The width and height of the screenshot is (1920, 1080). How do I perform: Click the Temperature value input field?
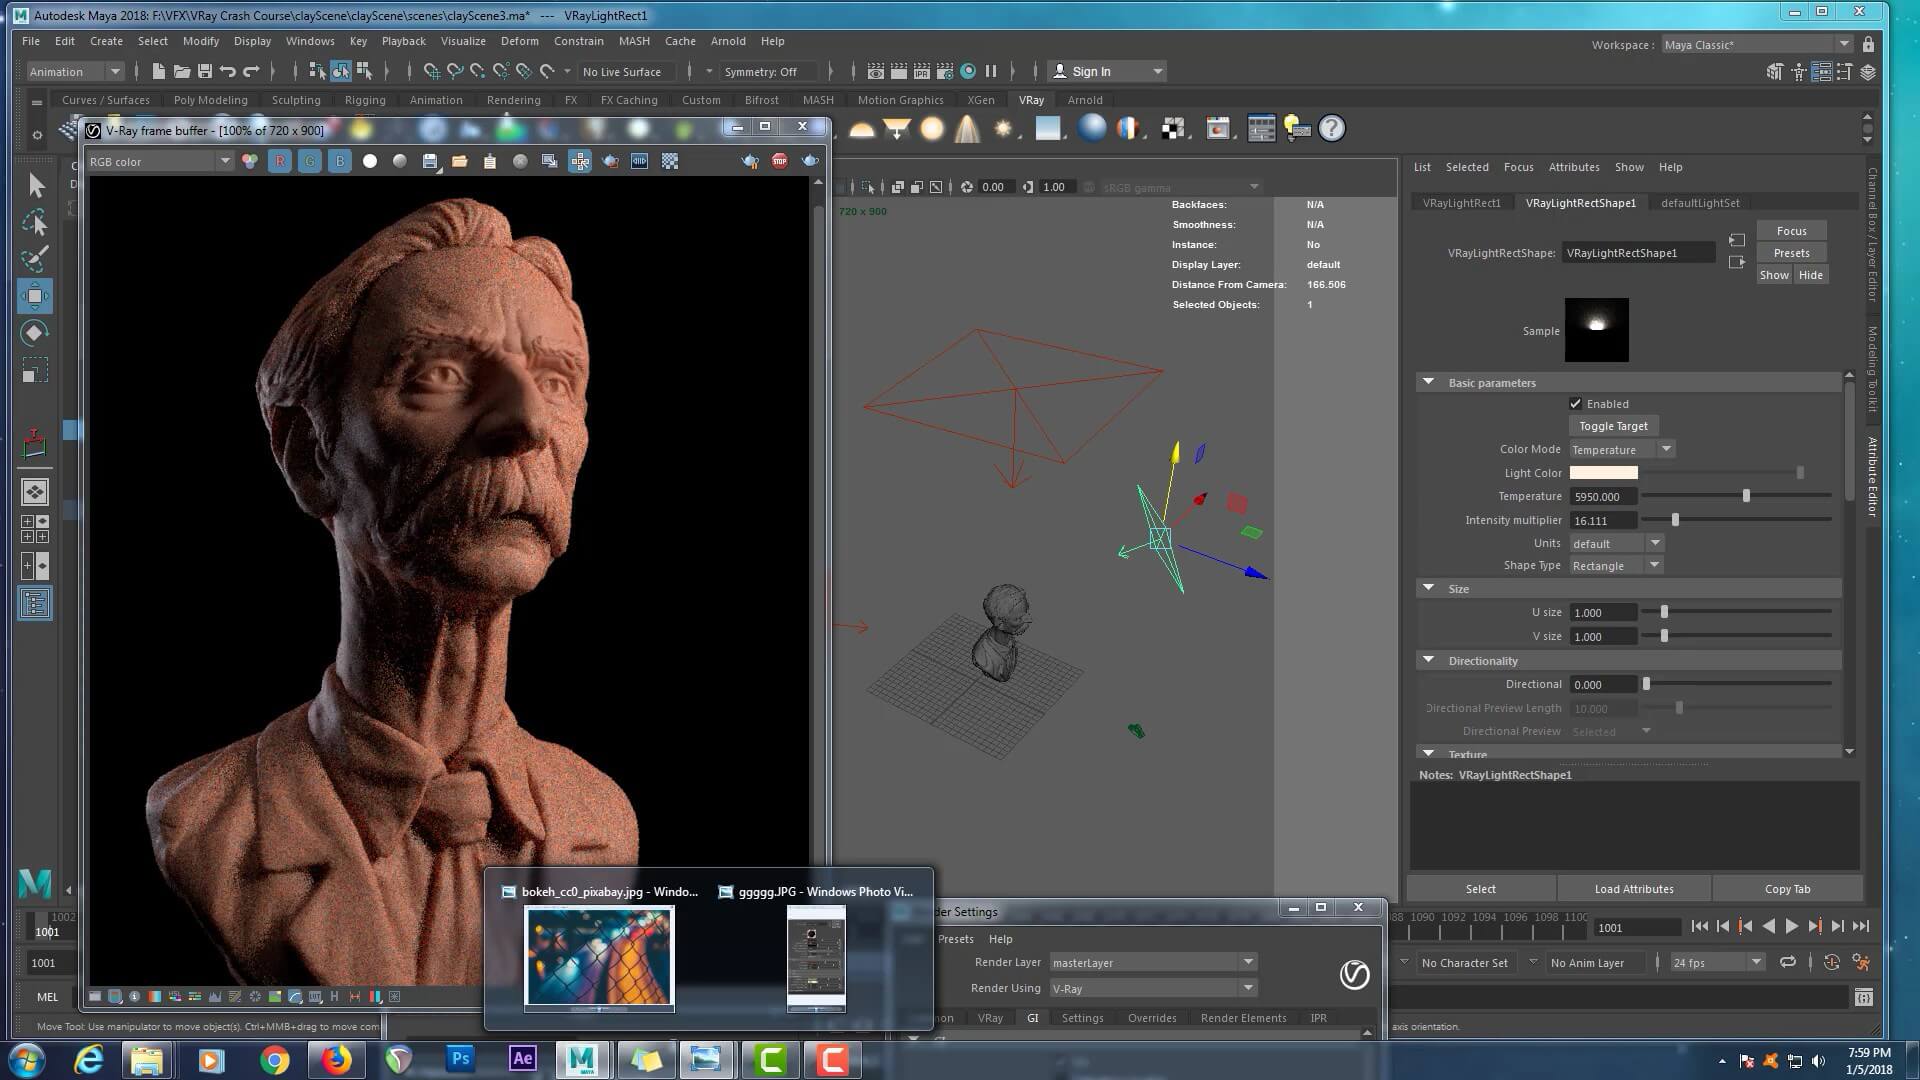click(1602, 497)
